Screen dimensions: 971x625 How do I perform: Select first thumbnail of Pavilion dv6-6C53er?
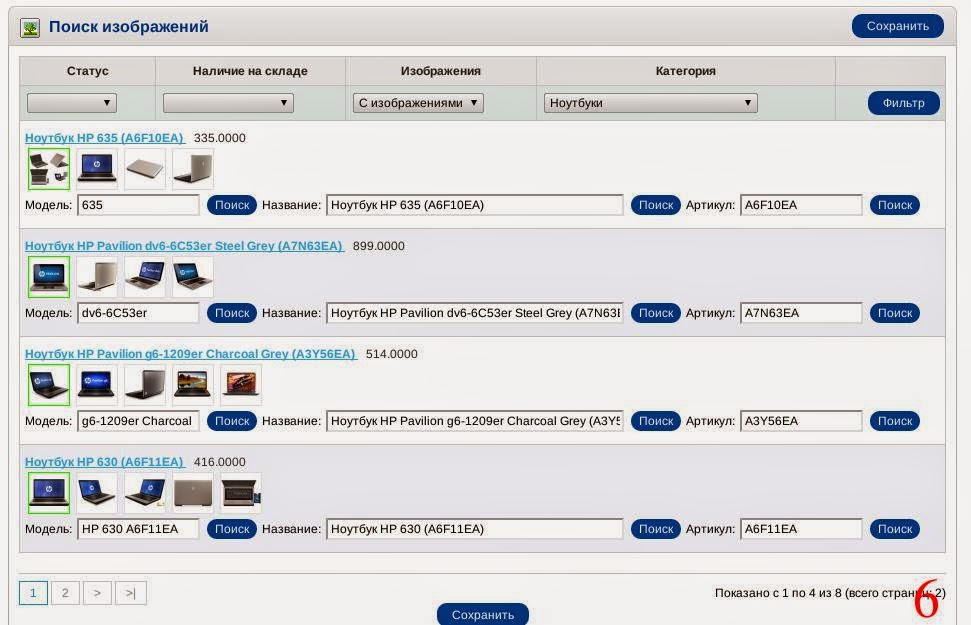pos(49,277)
